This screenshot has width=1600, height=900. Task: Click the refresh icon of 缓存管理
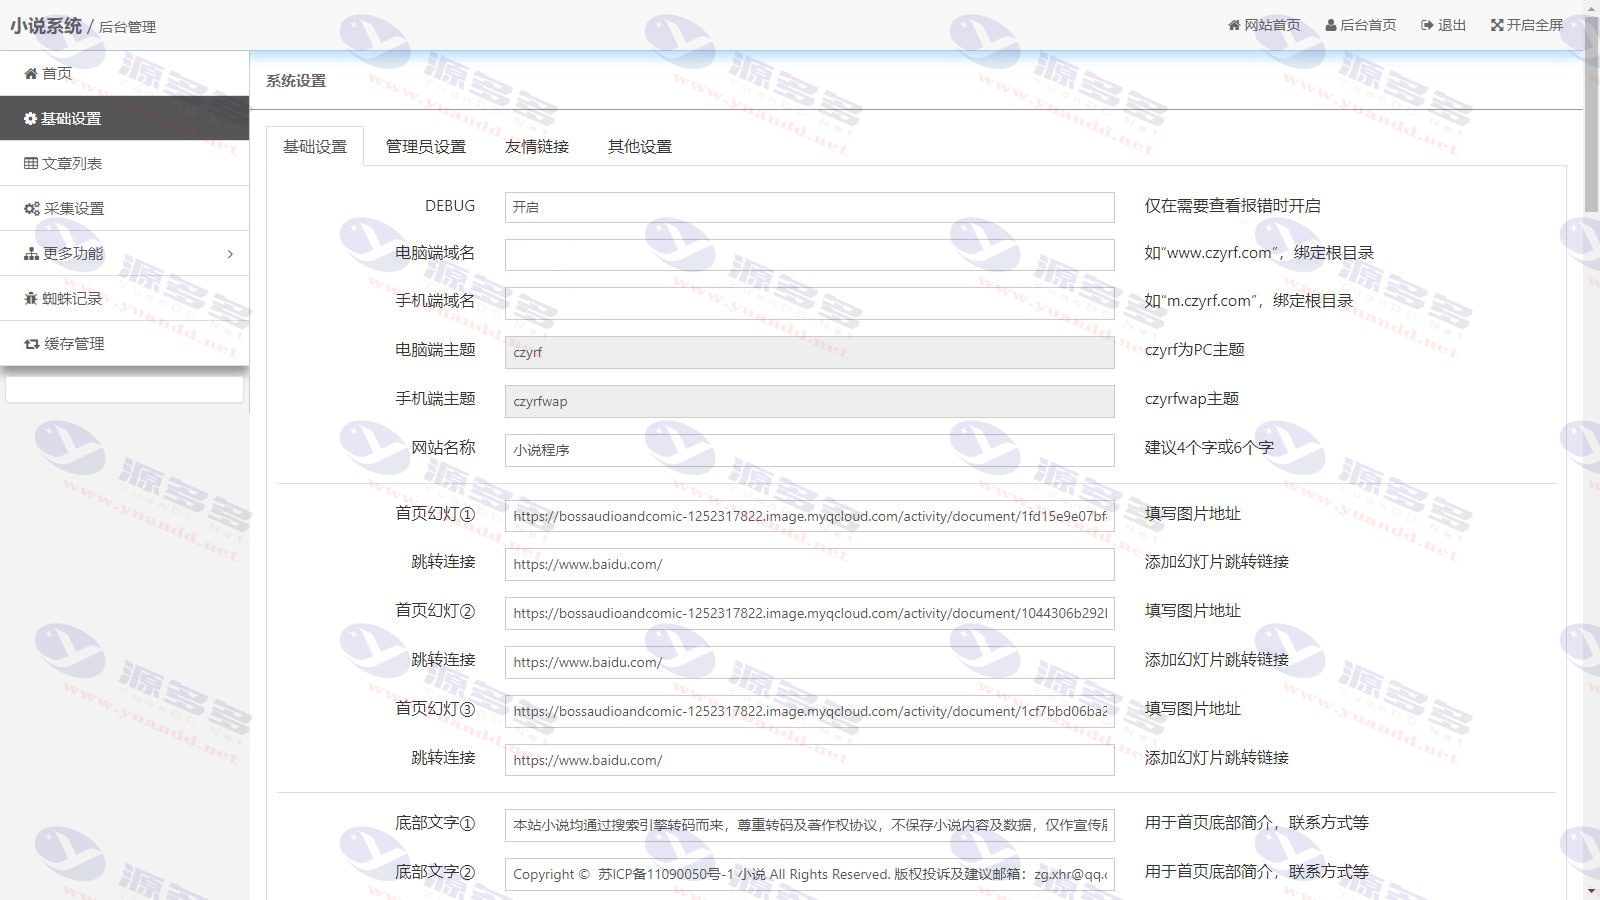tap(32, 343)
